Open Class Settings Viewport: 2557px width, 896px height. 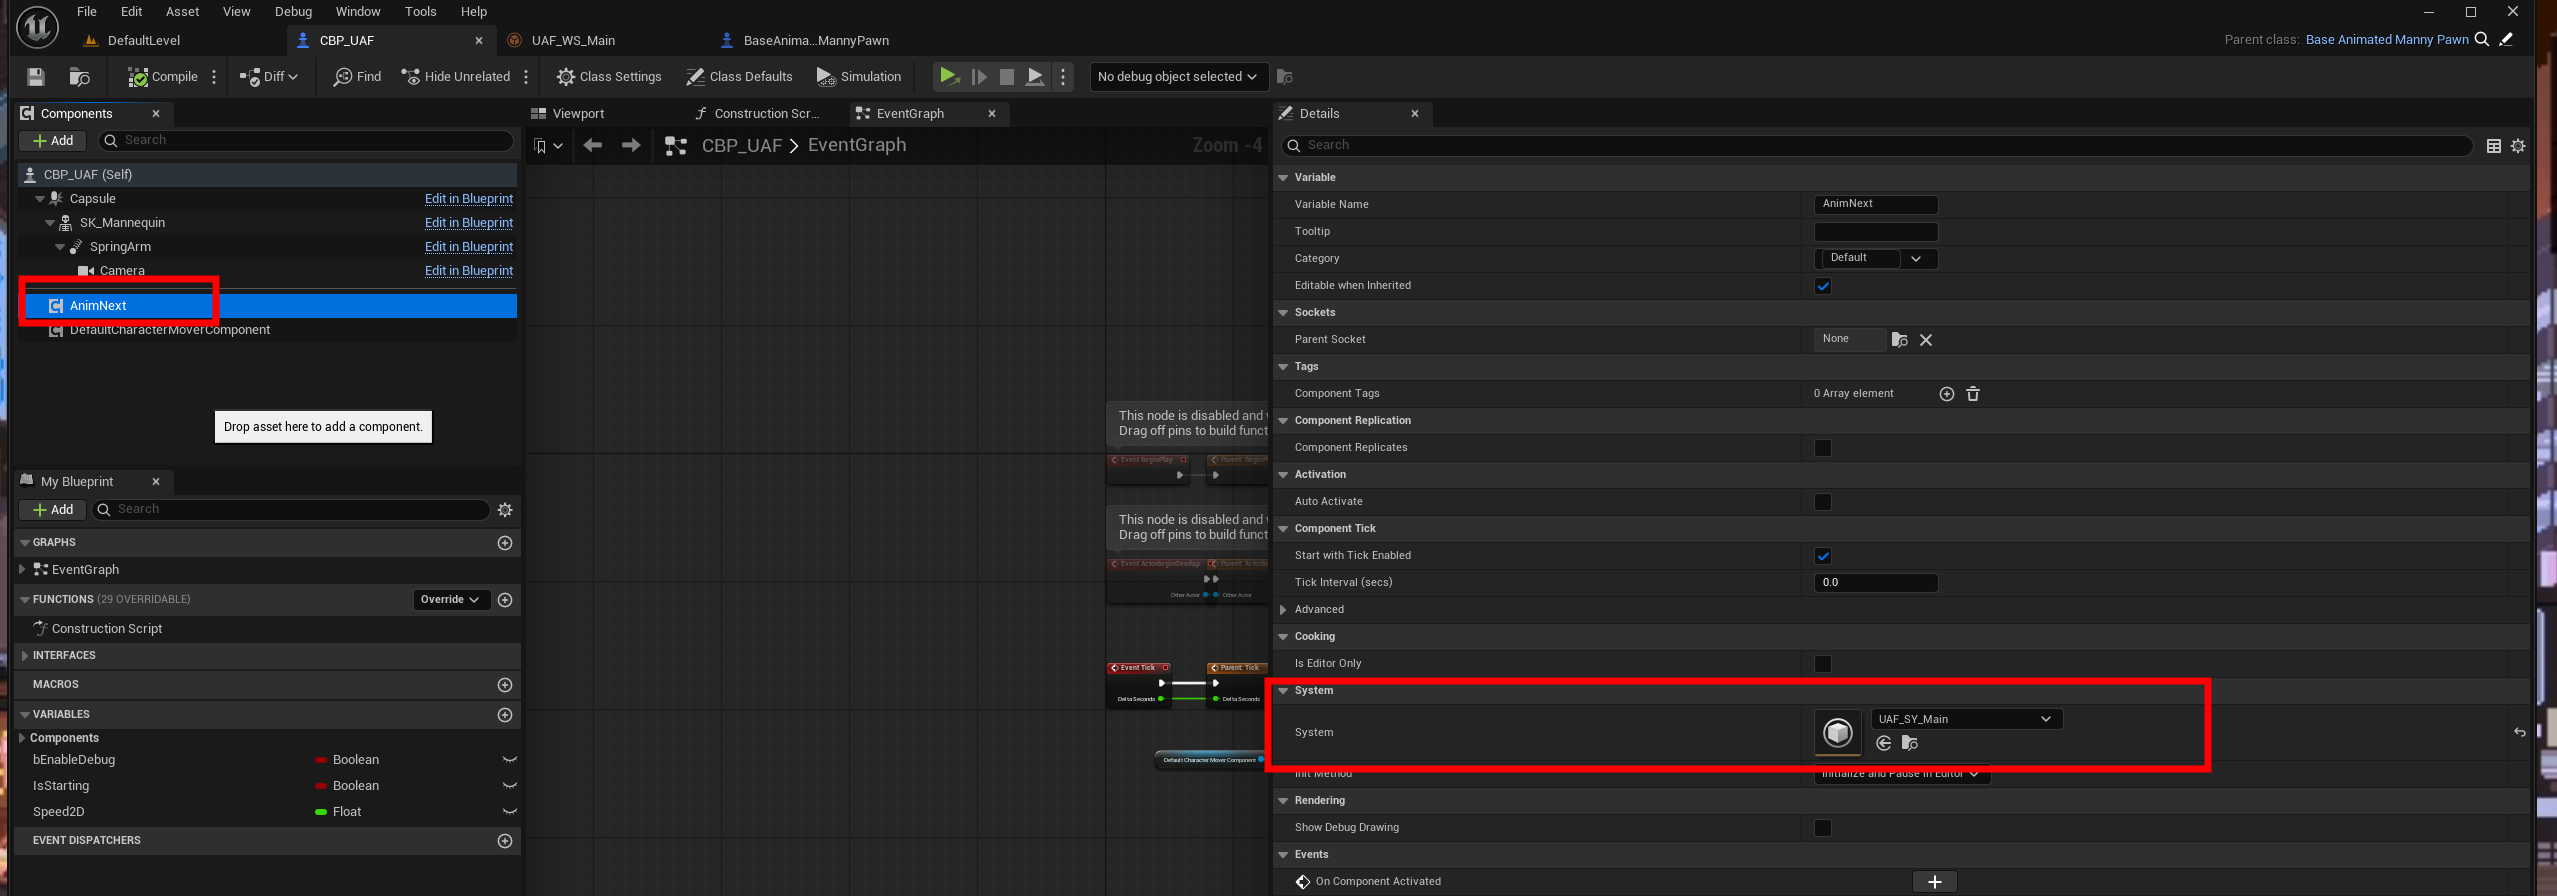click(609, 77)
